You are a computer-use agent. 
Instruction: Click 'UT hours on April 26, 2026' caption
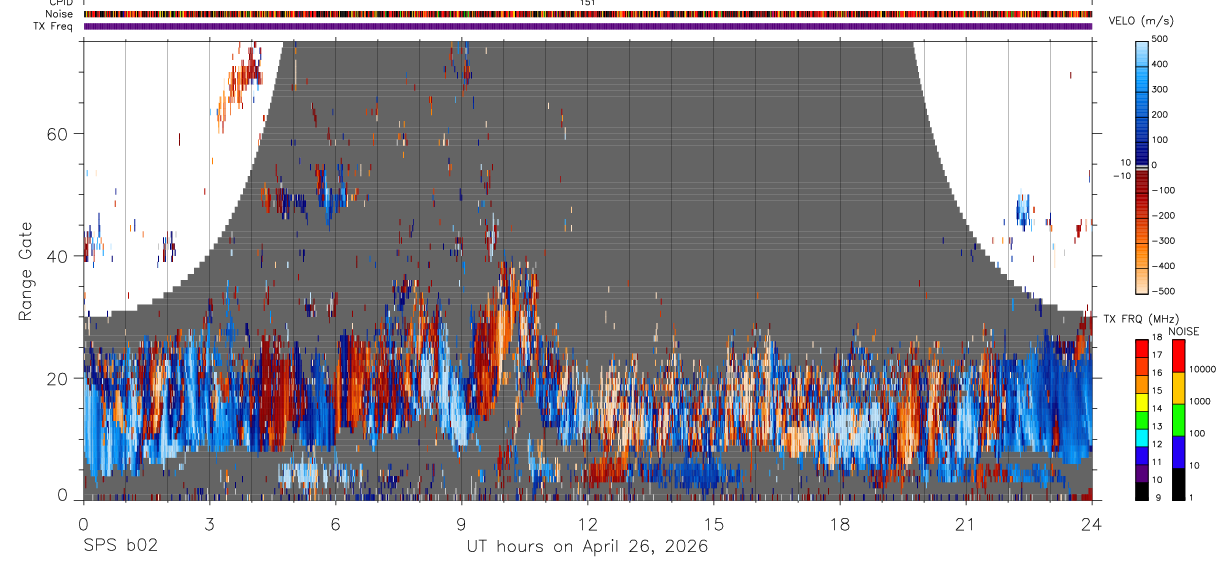587,547
